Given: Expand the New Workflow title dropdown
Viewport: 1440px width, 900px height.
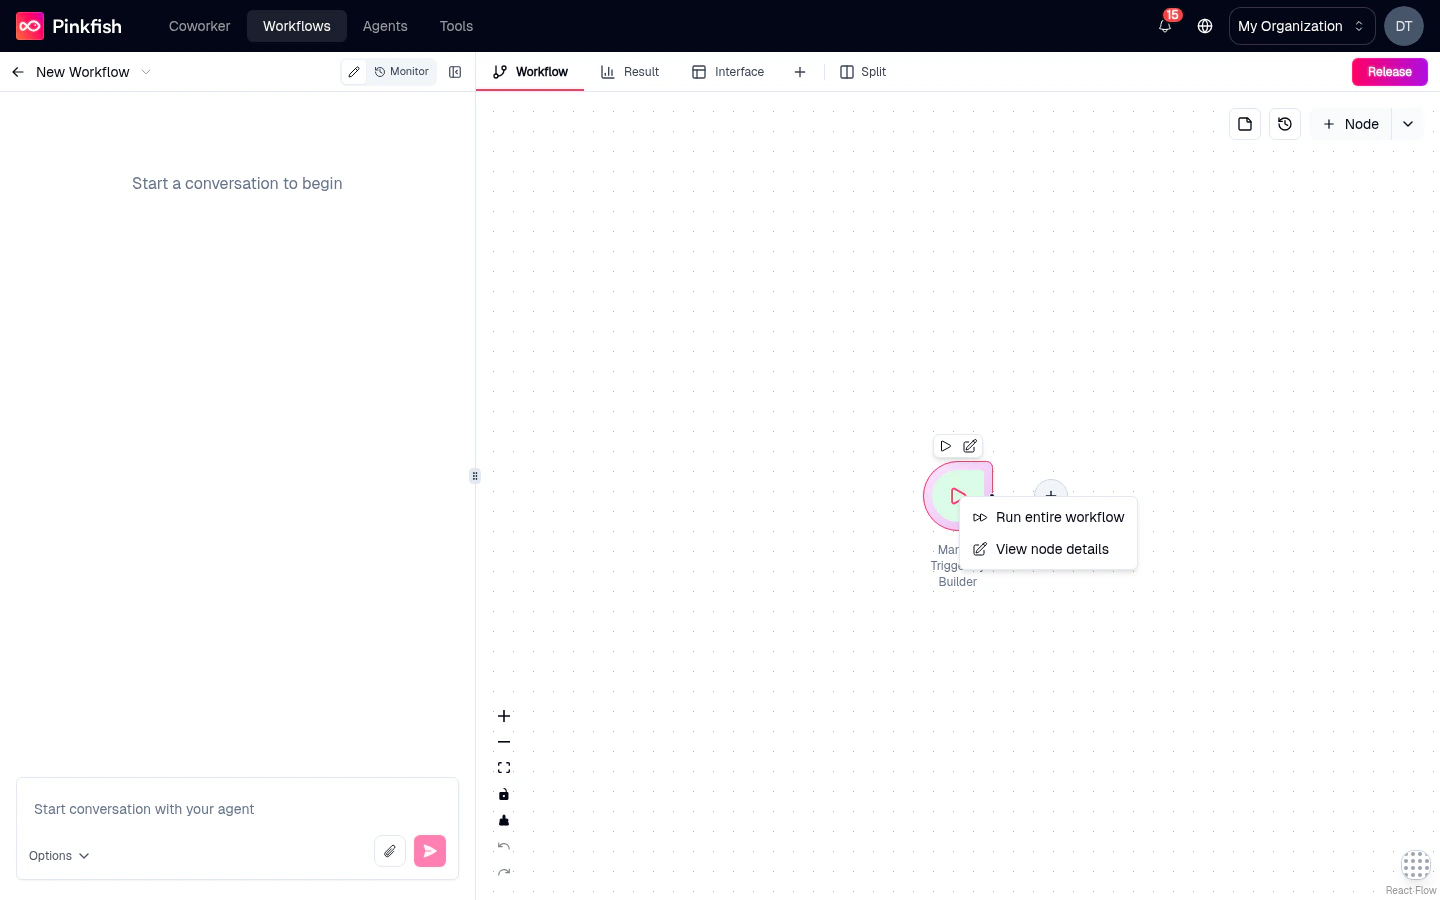Looking at the screenshot, I should click(x=146, y=72).
